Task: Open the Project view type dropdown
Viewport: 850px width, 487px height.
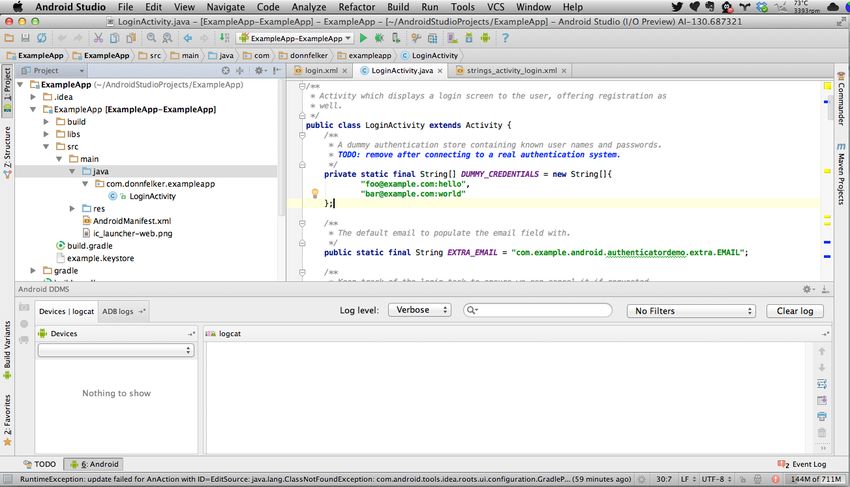Action: (53, 71)
